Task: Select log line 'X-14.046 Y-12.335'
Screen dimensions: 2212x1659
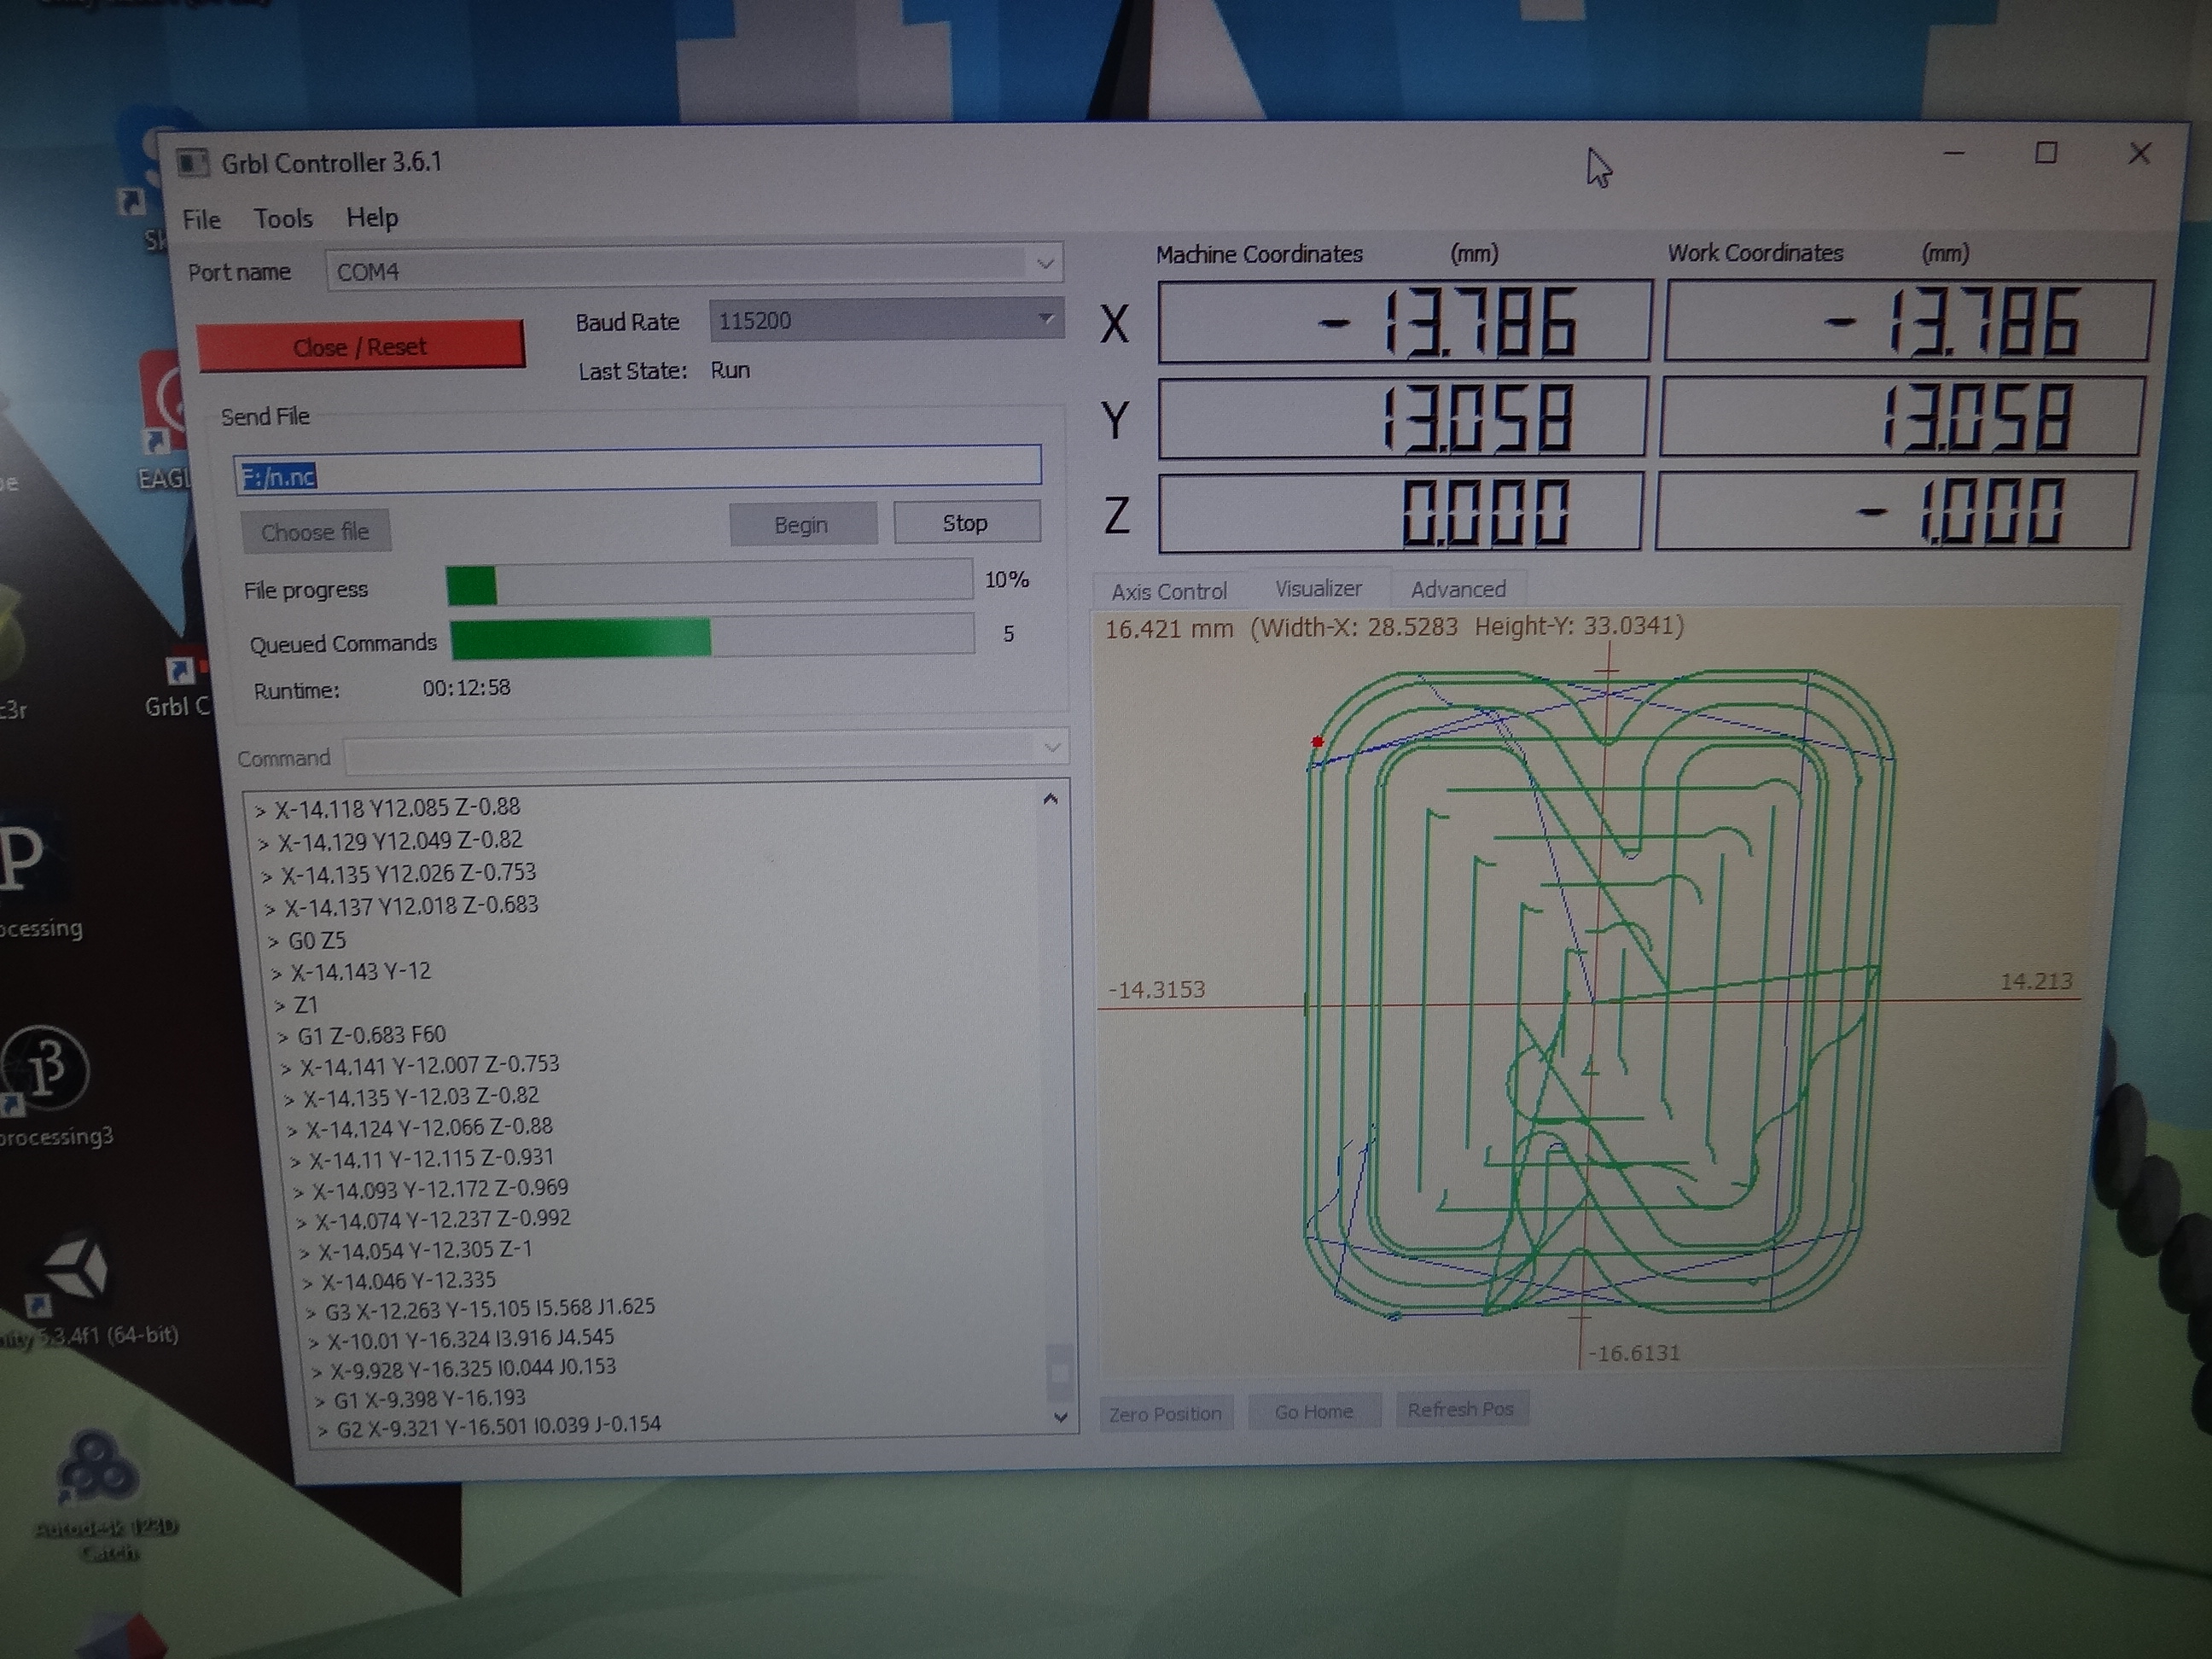Action: (x=408, y=1281)
